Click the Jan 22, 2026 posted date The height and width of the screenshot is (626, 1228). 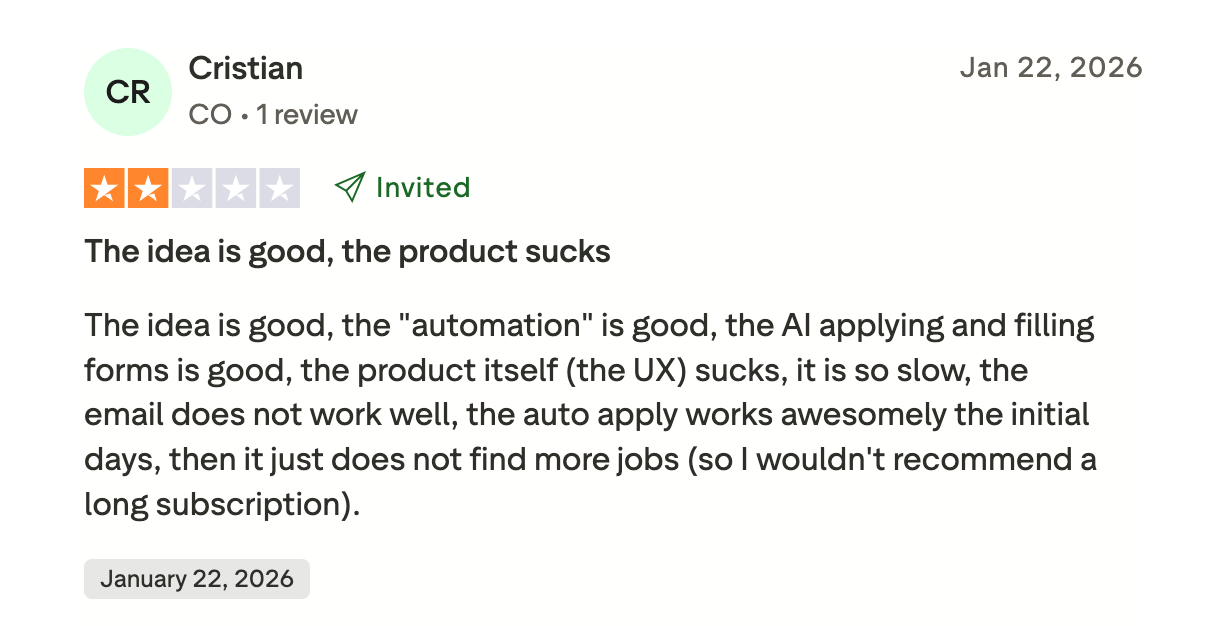coord(1050,67)
